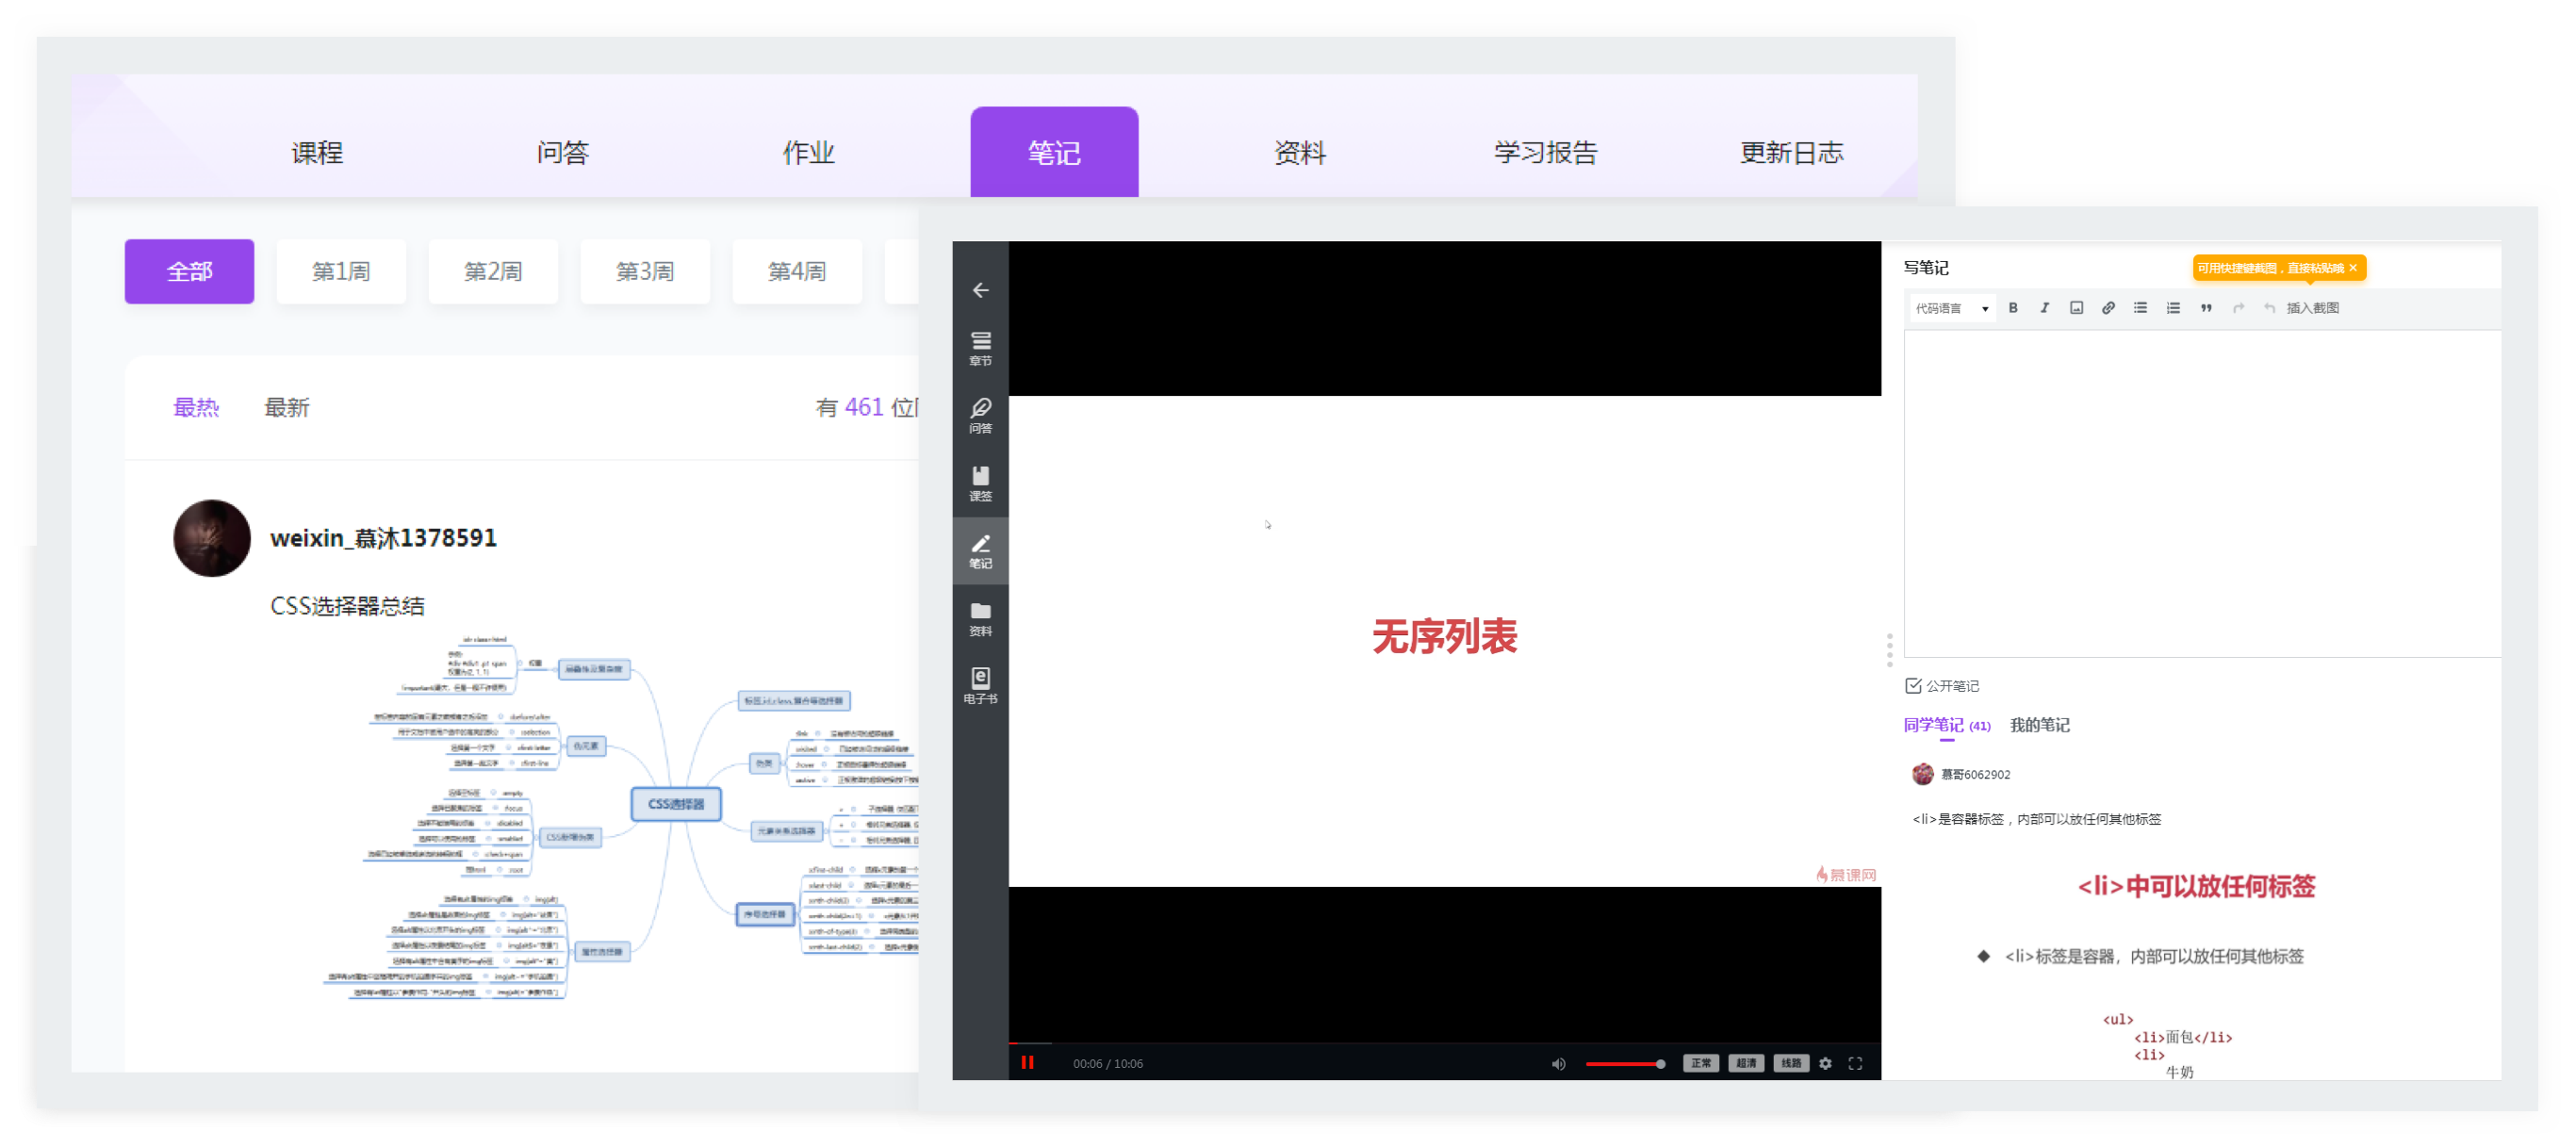Screen dimensions: 2576x1148
Task: Filter notes by 第2周
Action: 493,271
